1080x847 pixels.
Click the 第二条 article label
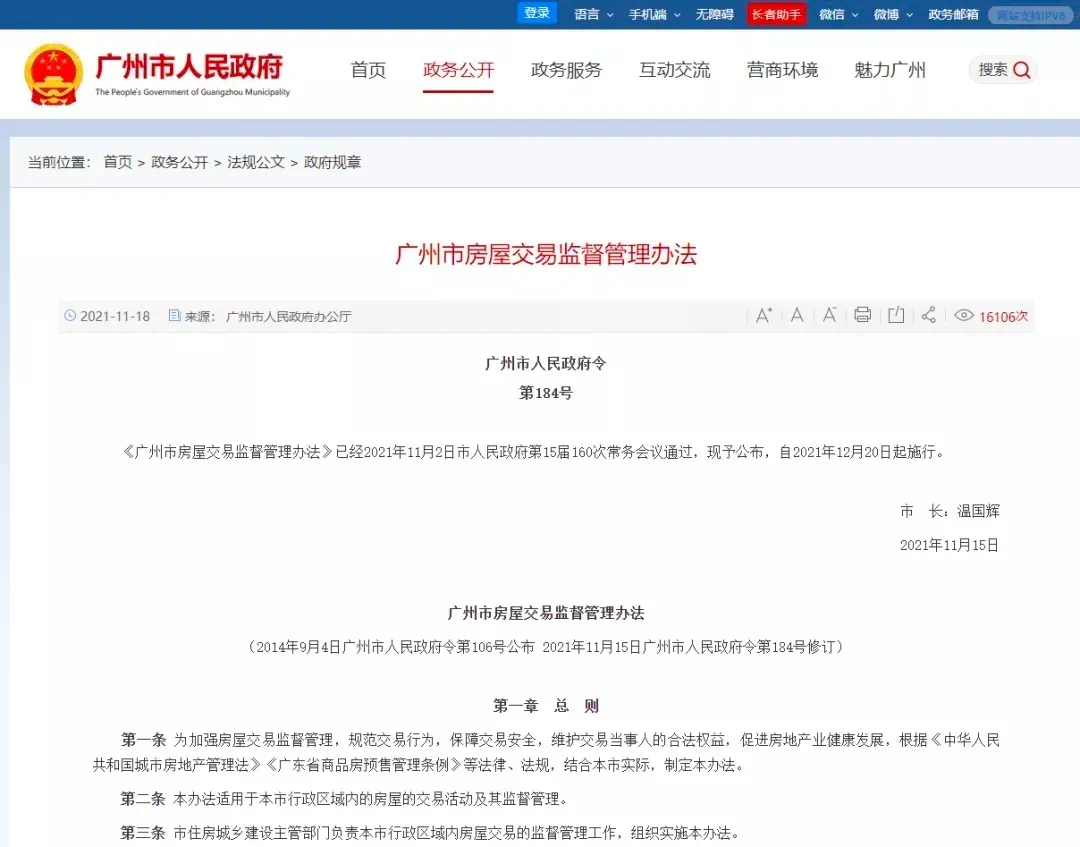pos(143,799)
